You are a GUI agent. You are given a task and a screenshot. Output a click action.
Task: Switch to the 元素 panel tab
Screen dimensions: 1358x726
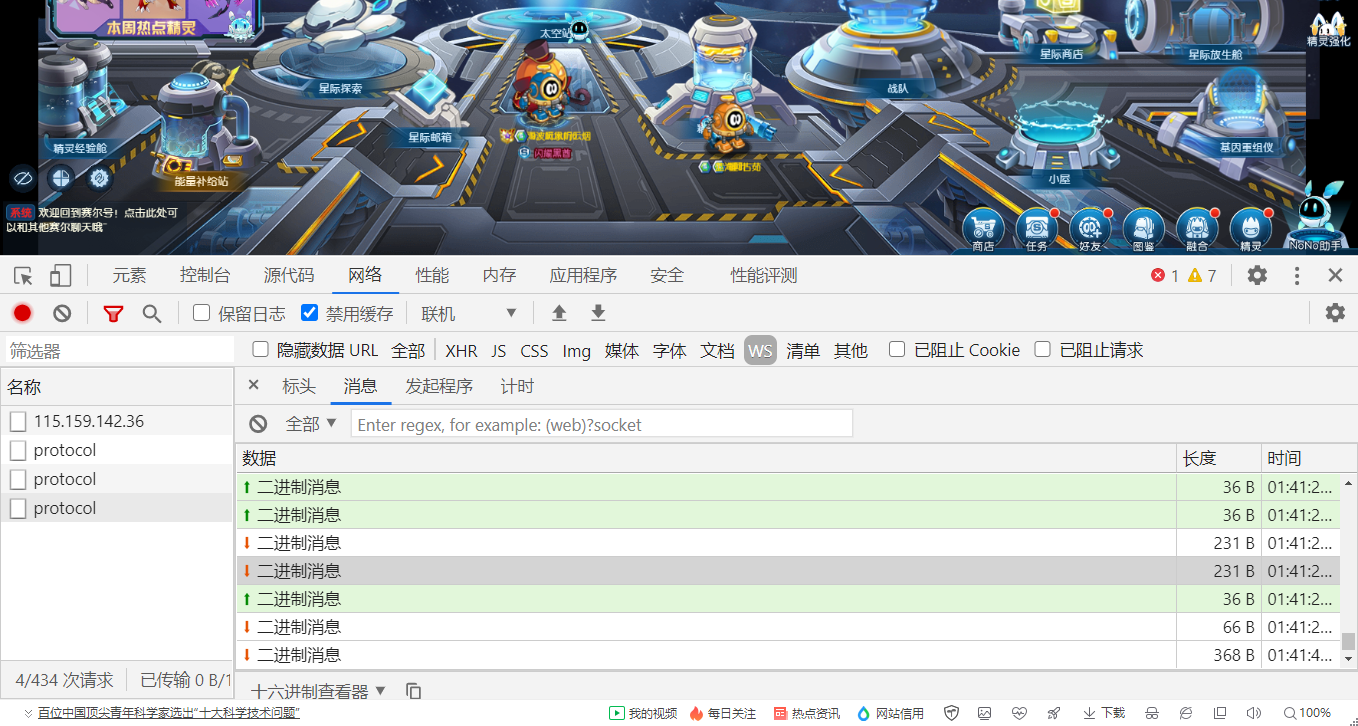coord(129,275)
